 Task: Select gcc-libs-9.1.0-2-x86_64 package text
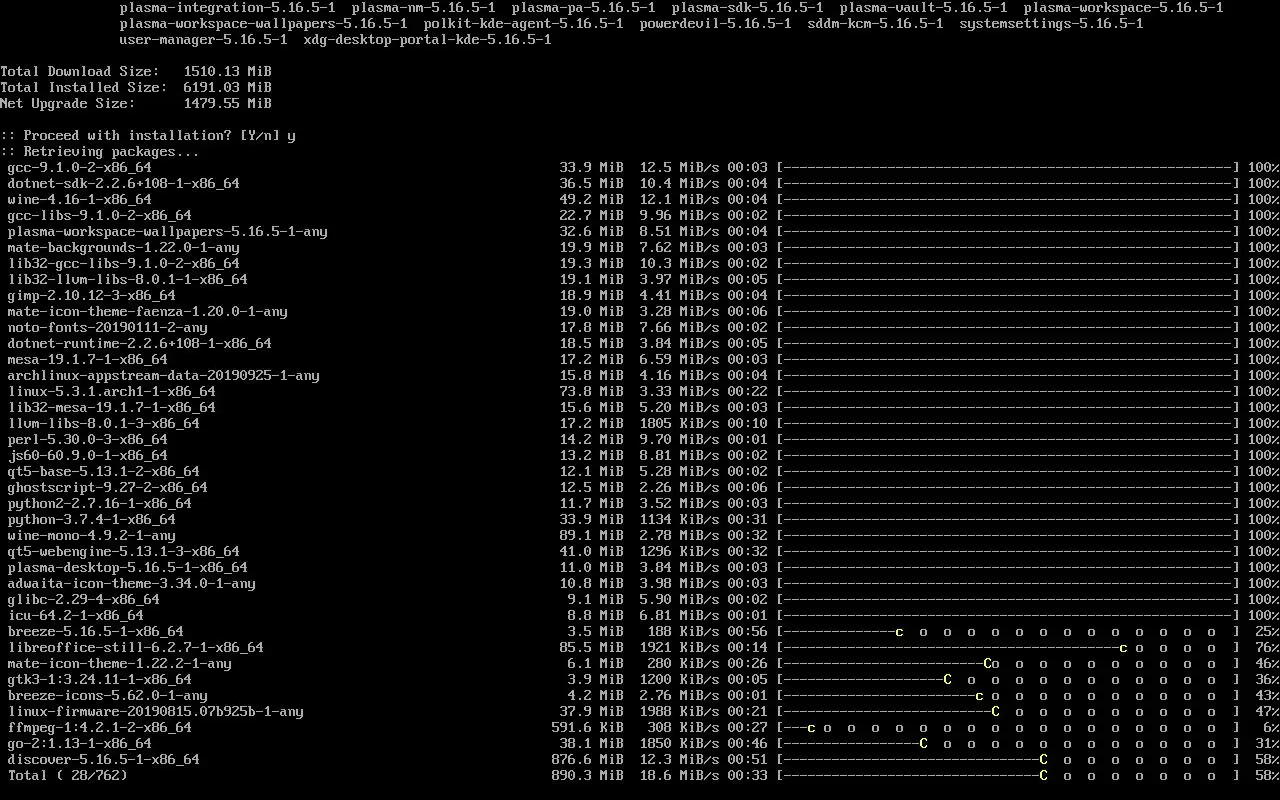point(100,216)
